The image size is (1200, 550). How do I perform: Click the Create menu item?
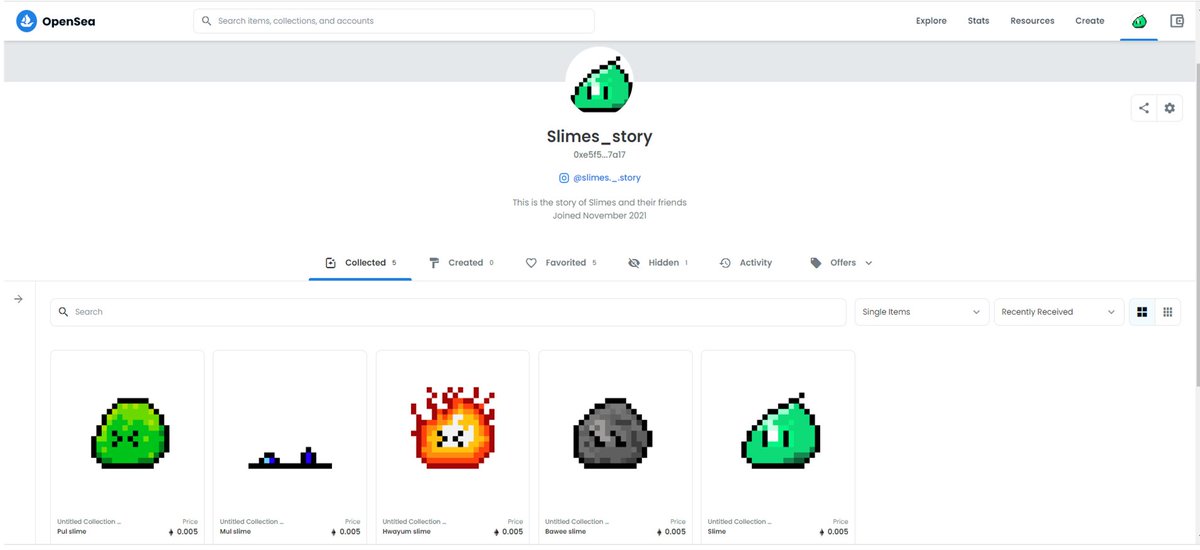[1089, 21]
